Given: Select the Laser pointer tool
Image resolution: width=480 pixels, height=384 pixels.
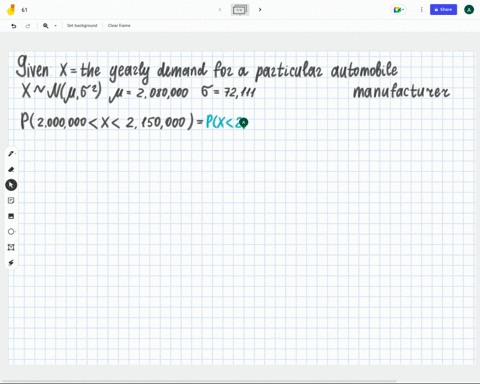Looking at the screenshot, I should click(x=11, y=263).
